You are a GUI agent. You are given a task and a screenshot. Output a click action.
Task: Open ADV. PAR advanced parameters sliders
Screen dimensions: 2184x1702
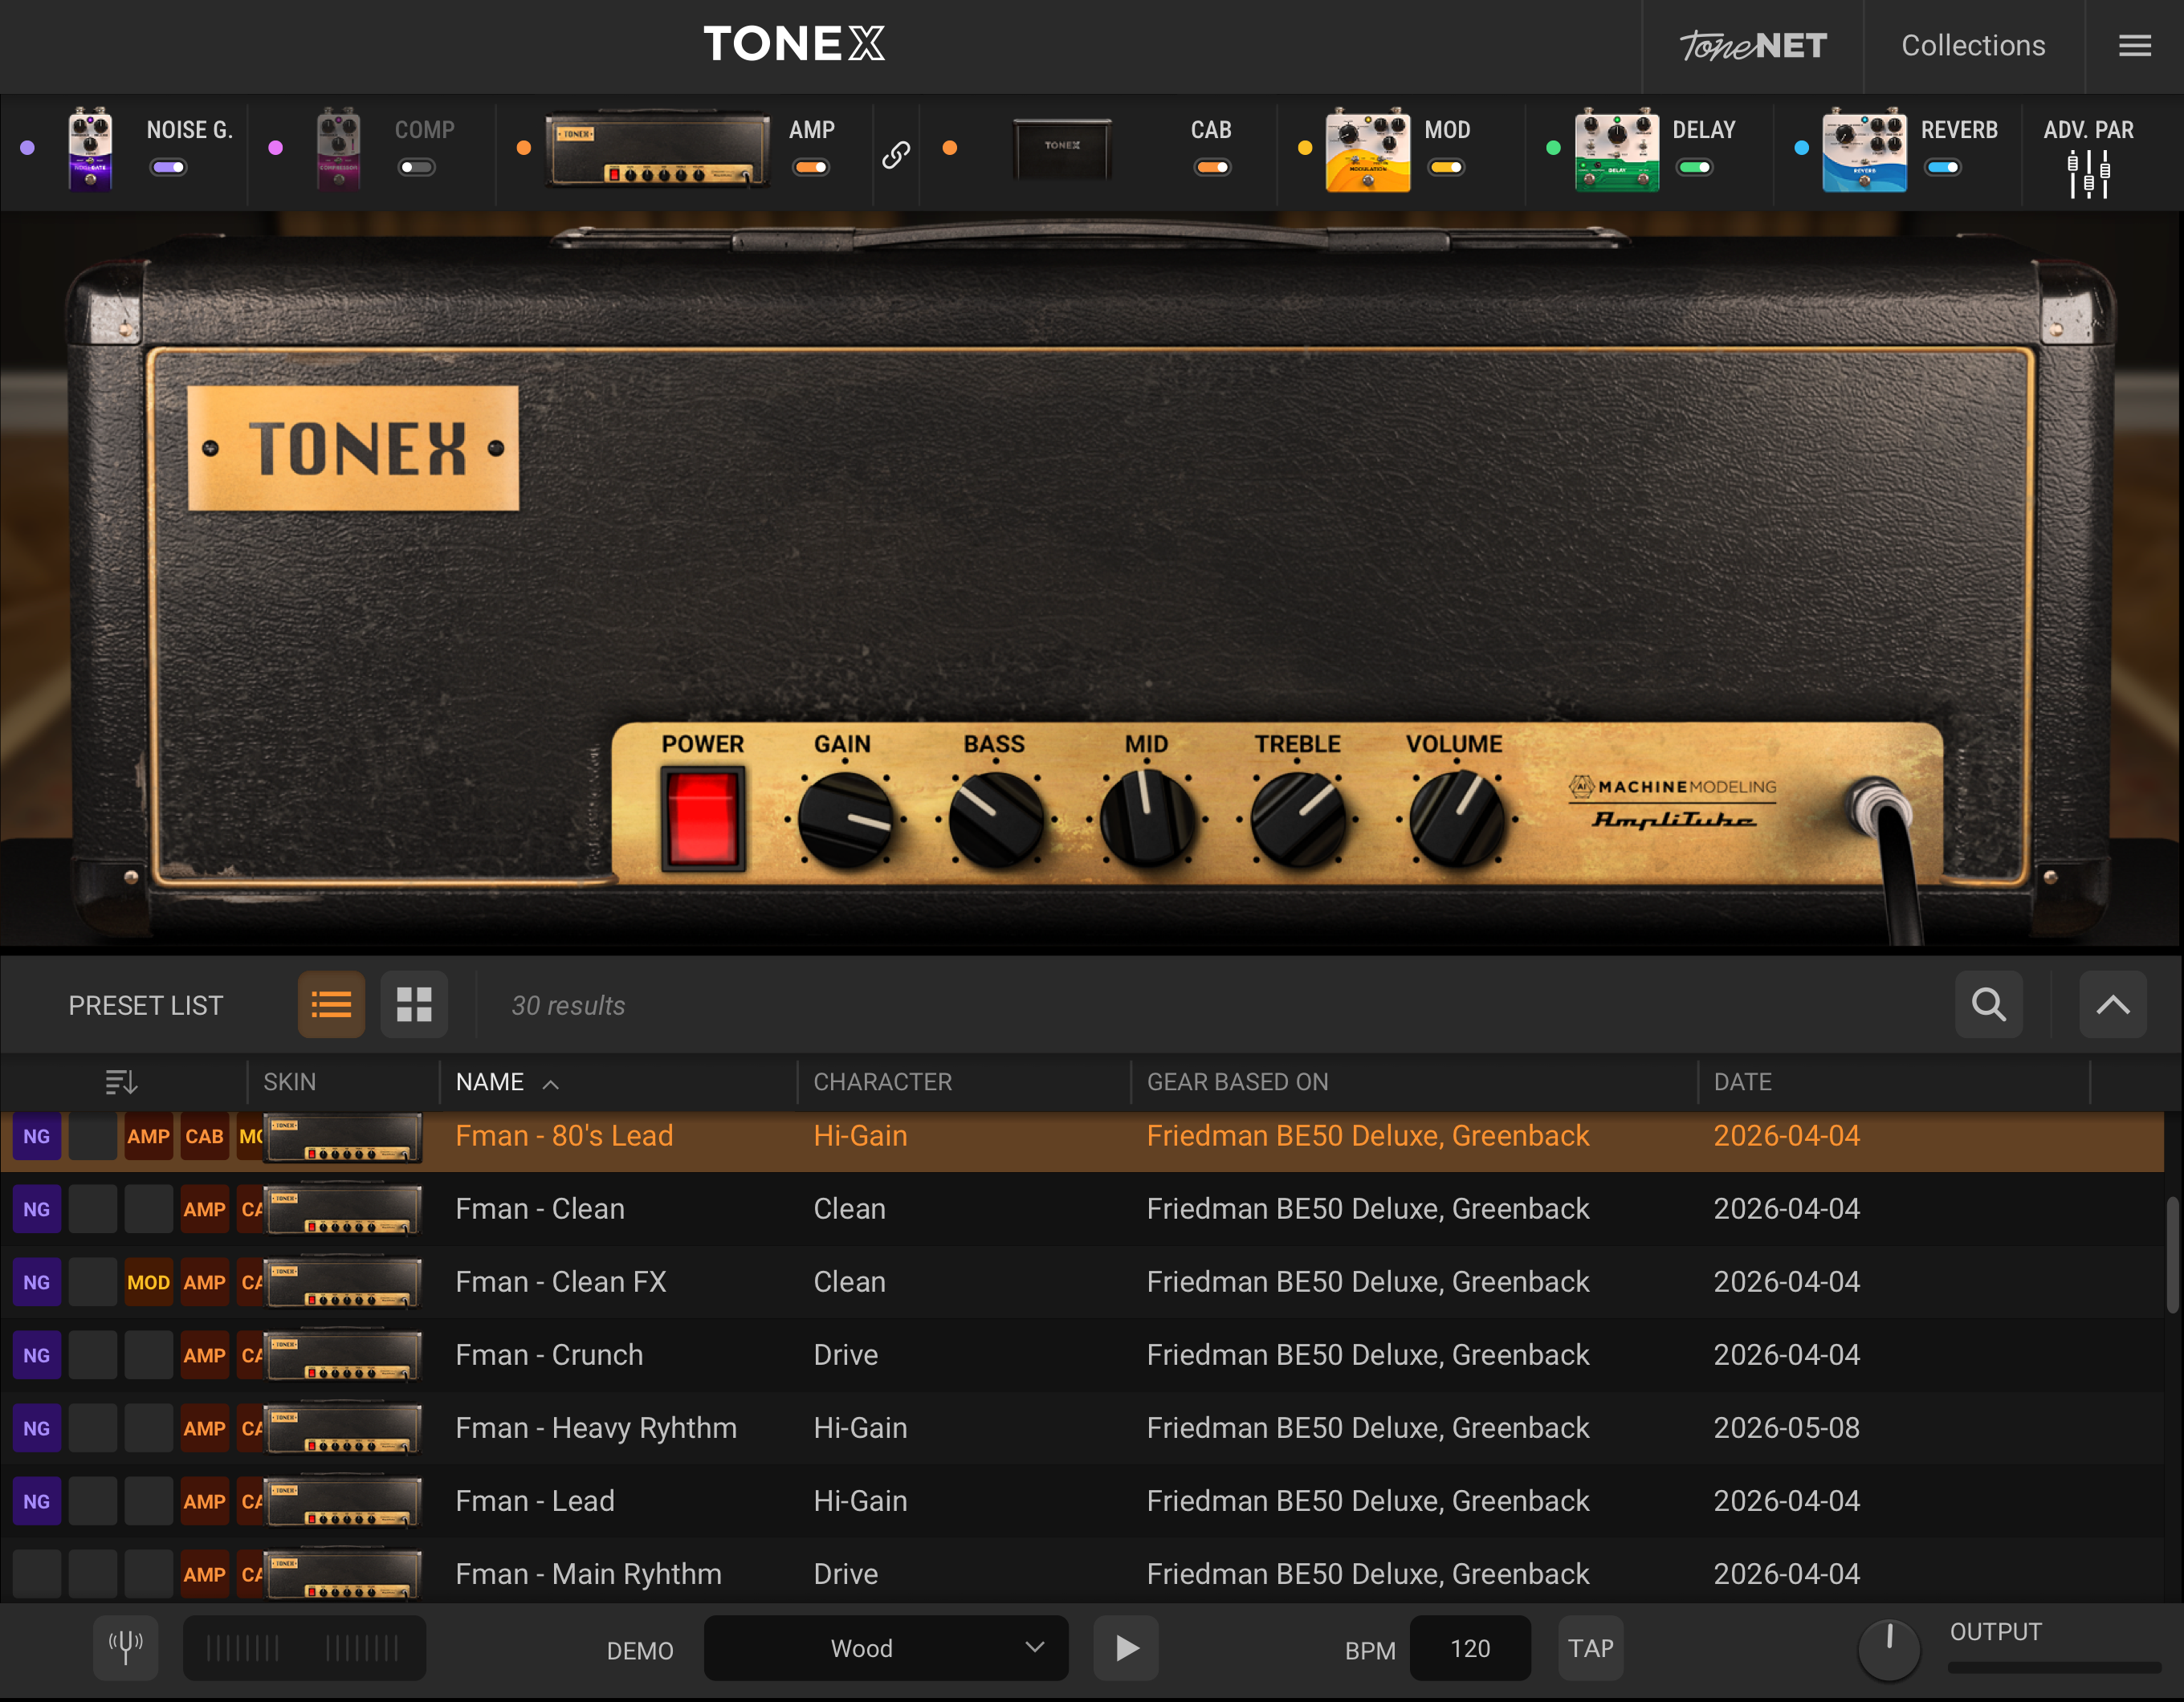coord(2089,174)
